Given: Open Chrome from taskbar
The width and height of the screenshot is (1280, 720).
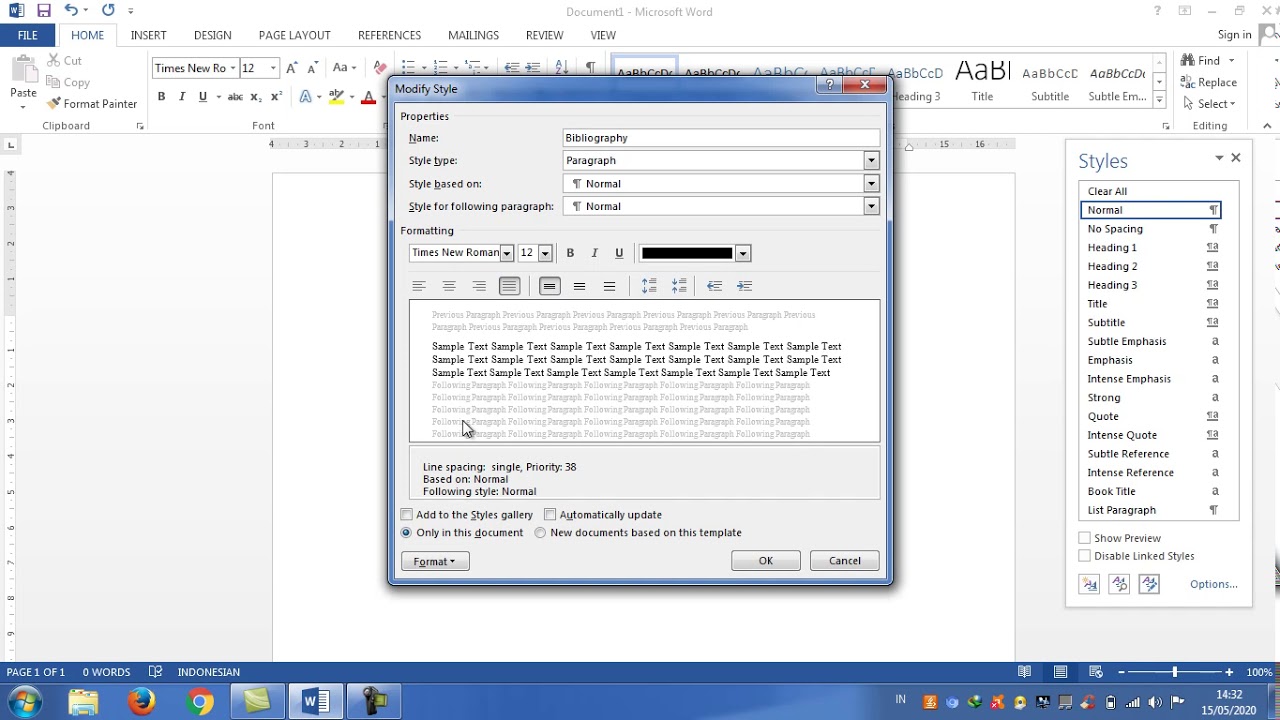Looking at the screenshot, I should pyautogui.click(x=199, y=702).
